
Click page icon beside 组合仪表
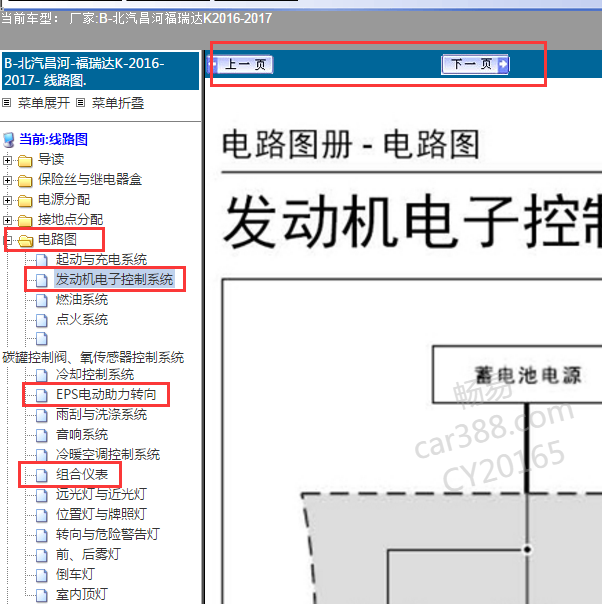pyautogui.click(x=42, y=475)
